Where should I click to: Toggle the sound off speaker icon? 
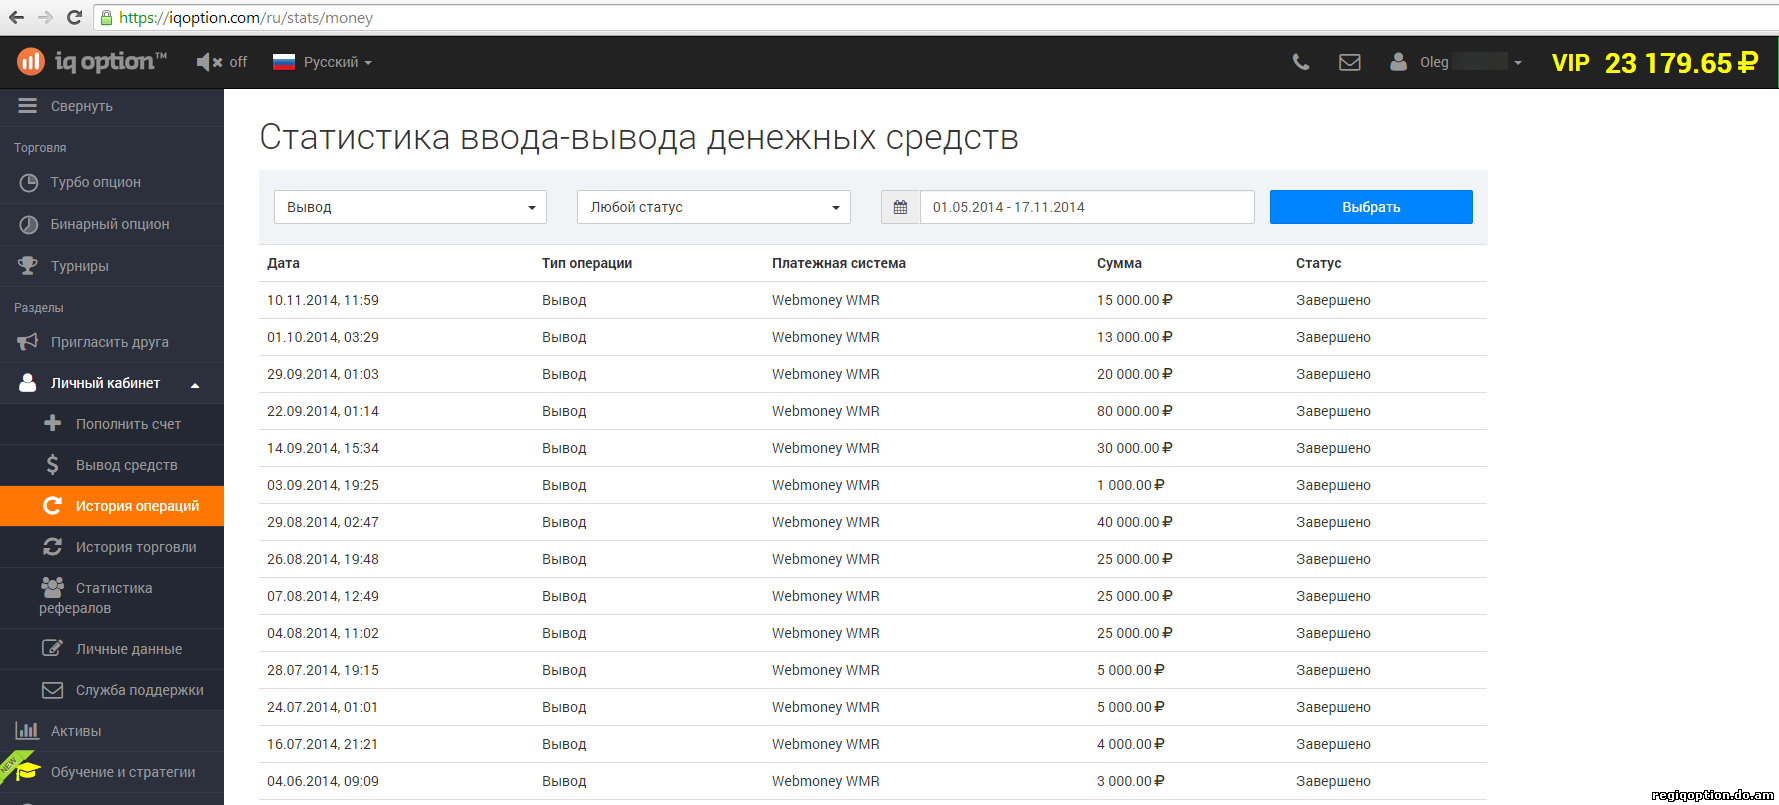(209, 62)
